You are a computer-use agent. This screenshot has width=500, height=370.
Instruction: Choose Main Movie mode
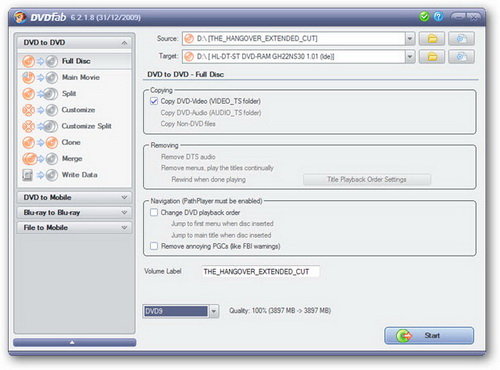(74, 77)
